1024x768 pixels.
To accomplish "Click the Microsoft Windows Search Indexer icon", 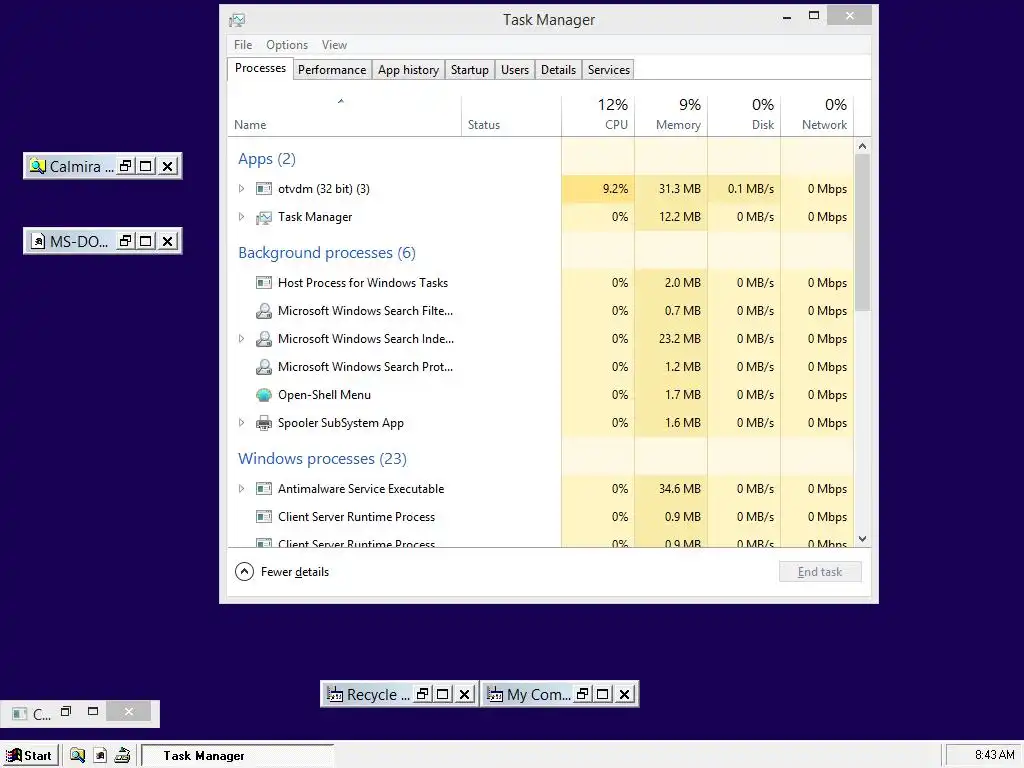I will pyautogui.click(x=264, y=339).
